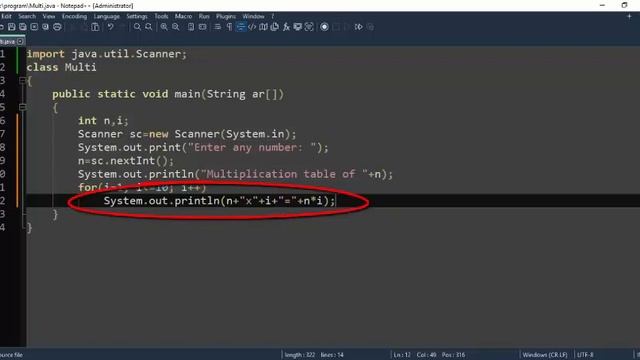Open the Language menu
Viewport: 640px width, 360px height.
click(107, 16)
